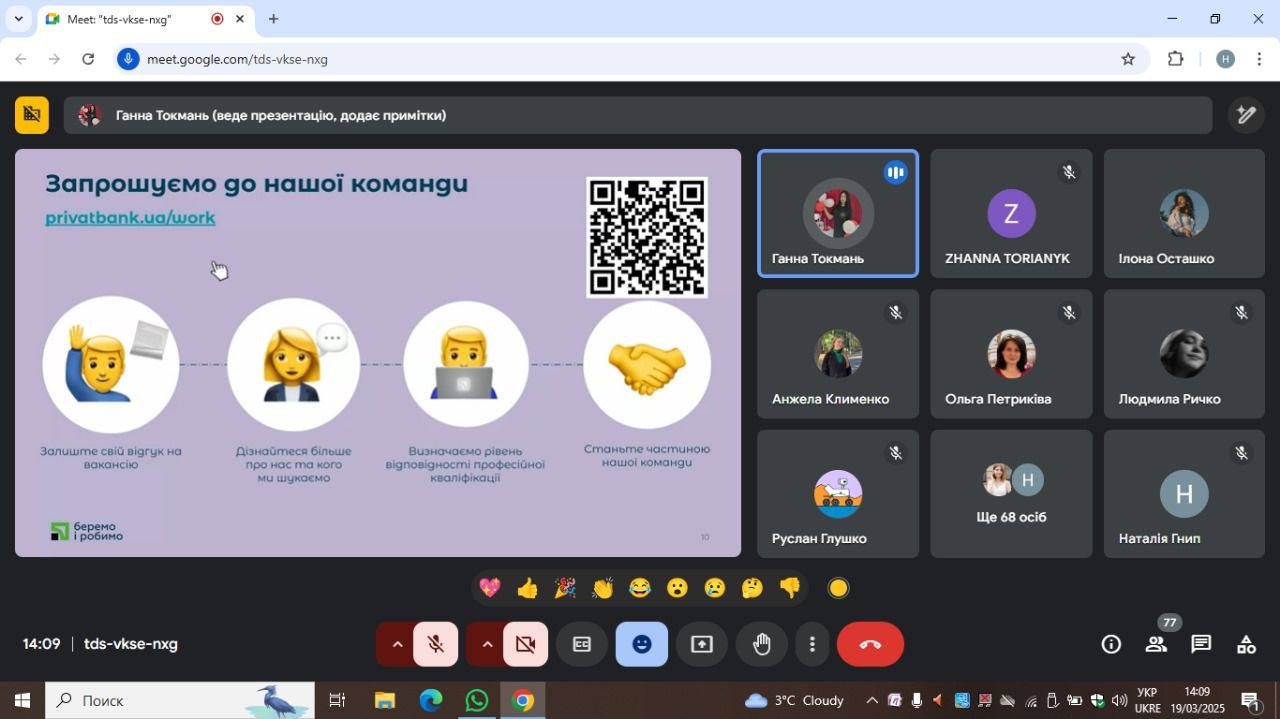The height and width of the screenshot is (719, 1280).
Task: Open the Chrome three-dot menu
Action: tap(1259, 59)
